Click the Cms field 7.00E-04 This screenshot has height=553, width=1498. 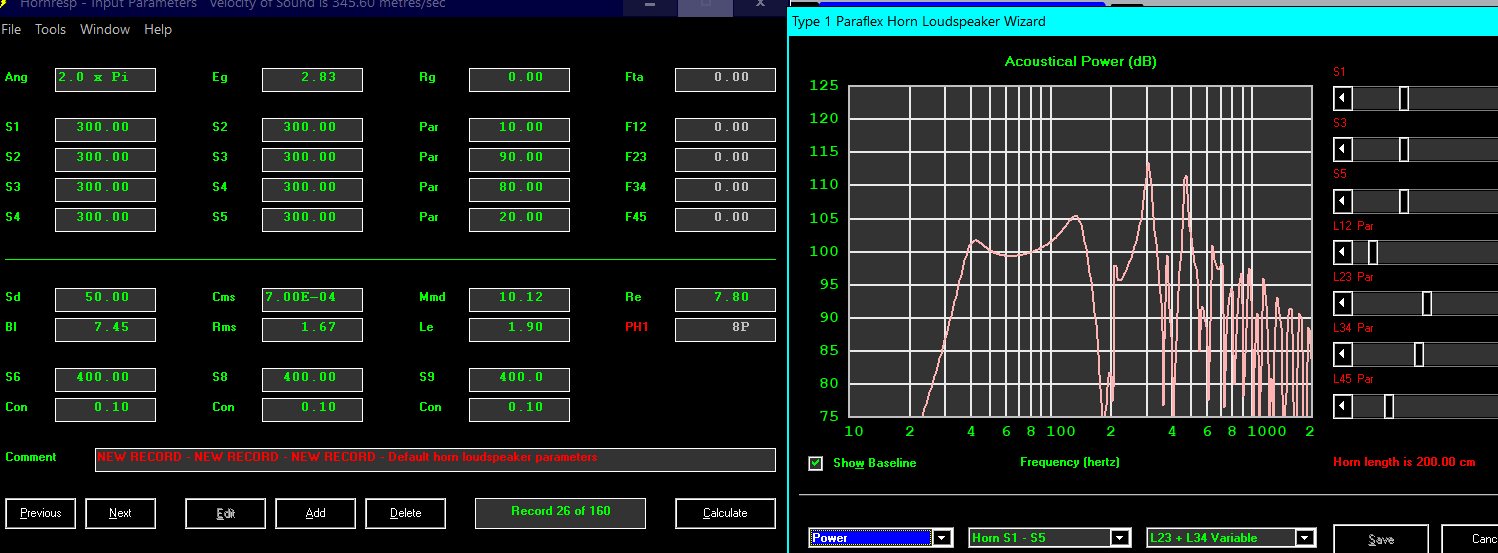pyautogui.click(x=312, y=299)
